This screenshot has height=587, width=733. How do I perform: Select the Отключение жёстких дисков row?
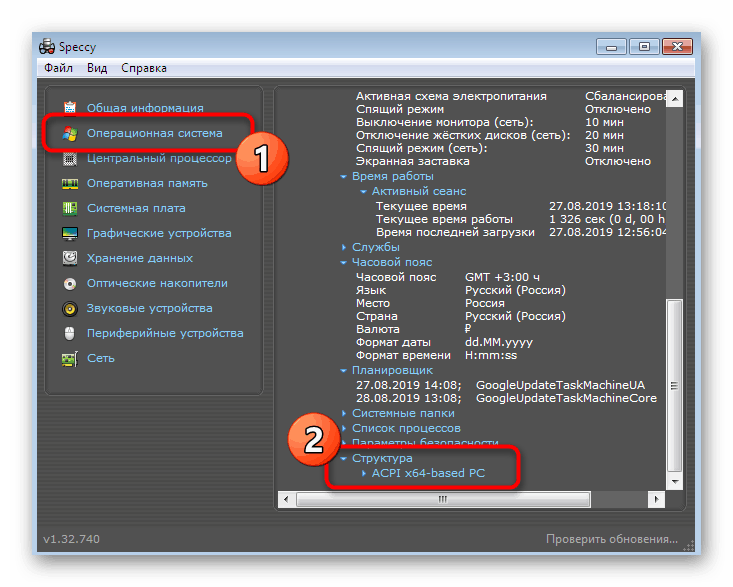tap(489, 136)
